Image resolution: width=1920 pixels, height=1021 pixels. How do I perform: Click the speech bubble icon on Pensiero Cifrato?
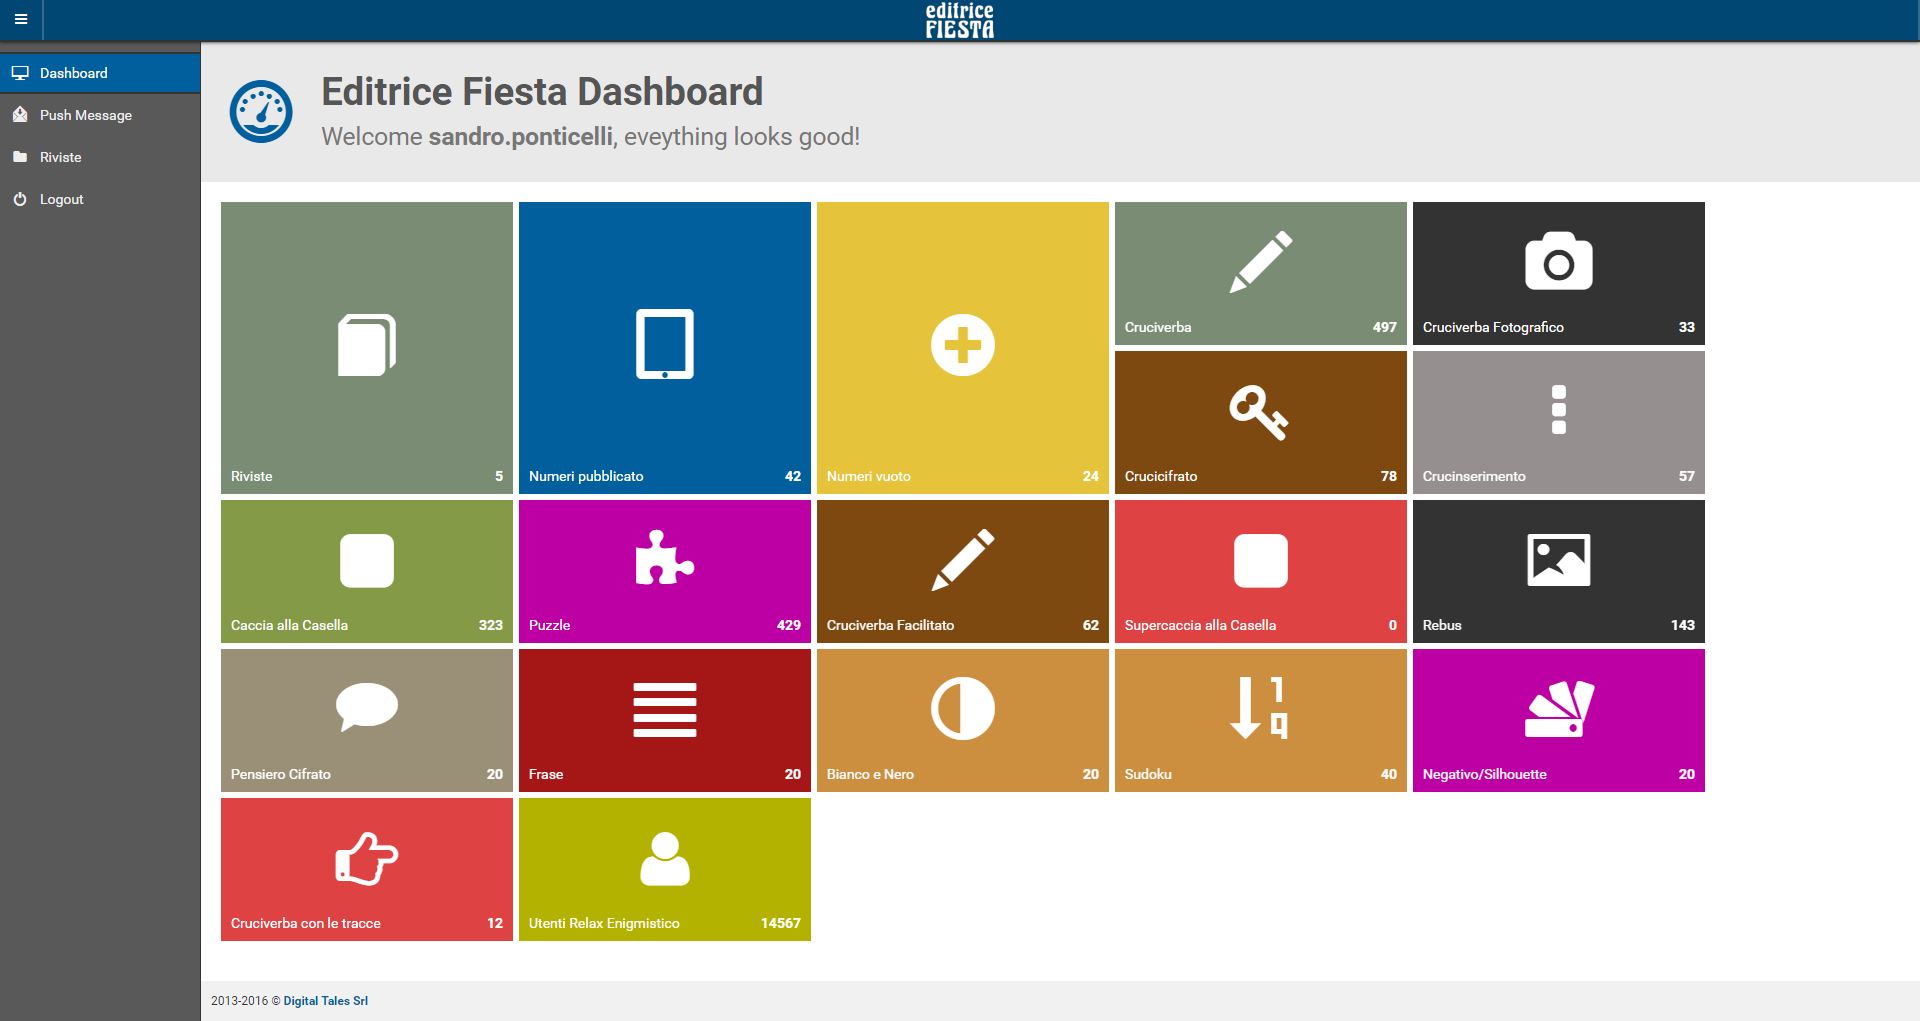click(367, 707)
